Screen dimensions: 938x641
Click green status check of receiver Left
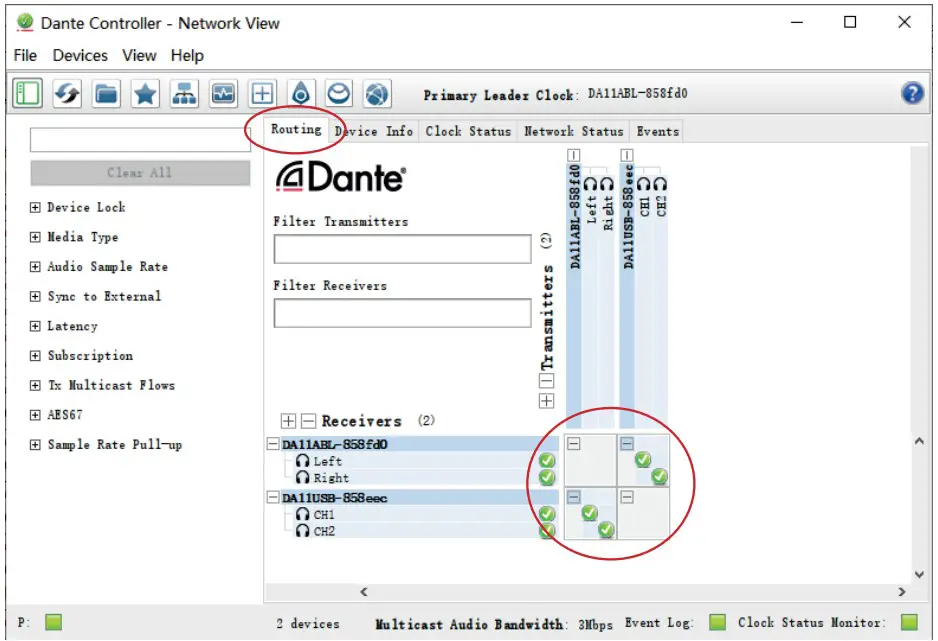[x=547, y=460]
